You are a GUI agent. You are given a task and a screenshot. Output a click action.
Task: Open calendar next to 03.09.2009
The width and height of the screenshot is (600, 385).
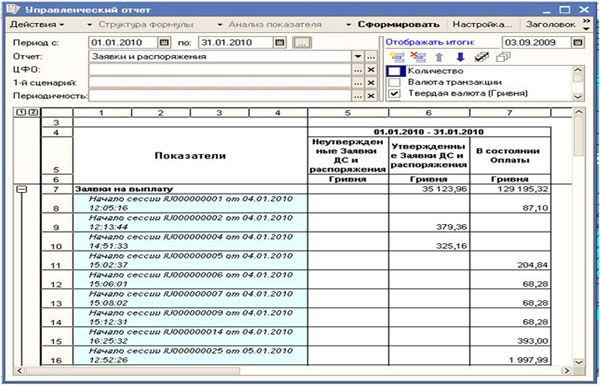(x=578, y=42)
